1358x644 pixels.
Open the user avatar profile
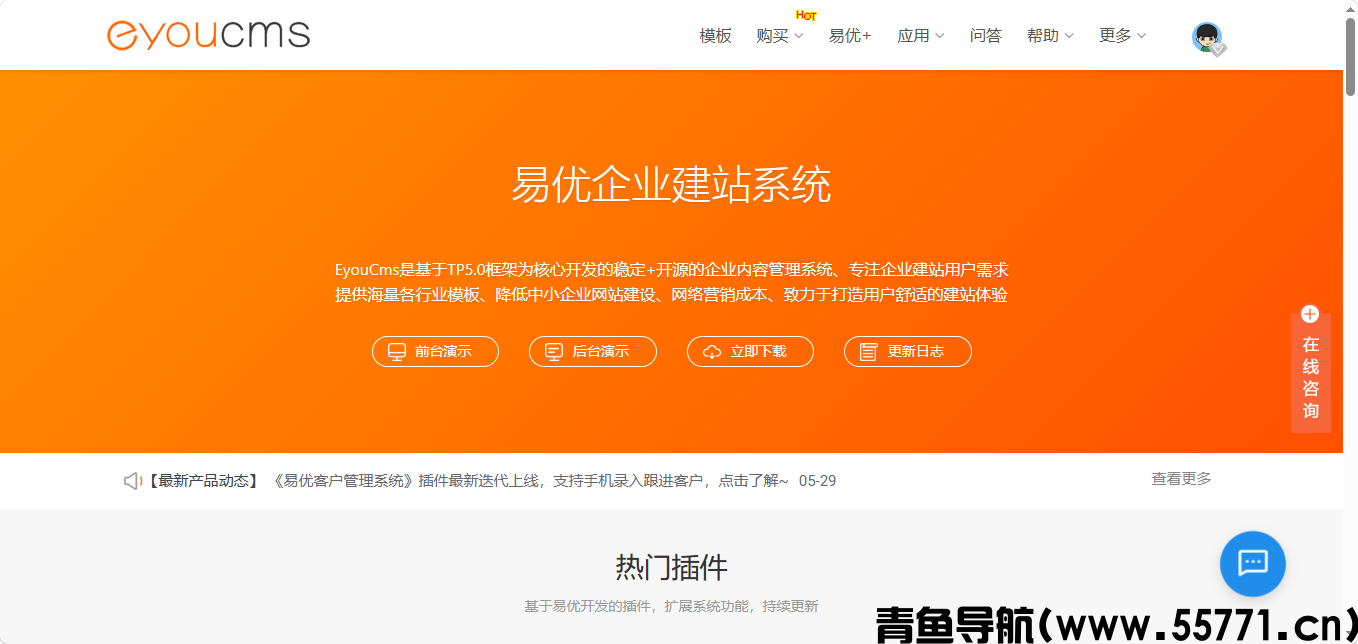click(1207, 37)
